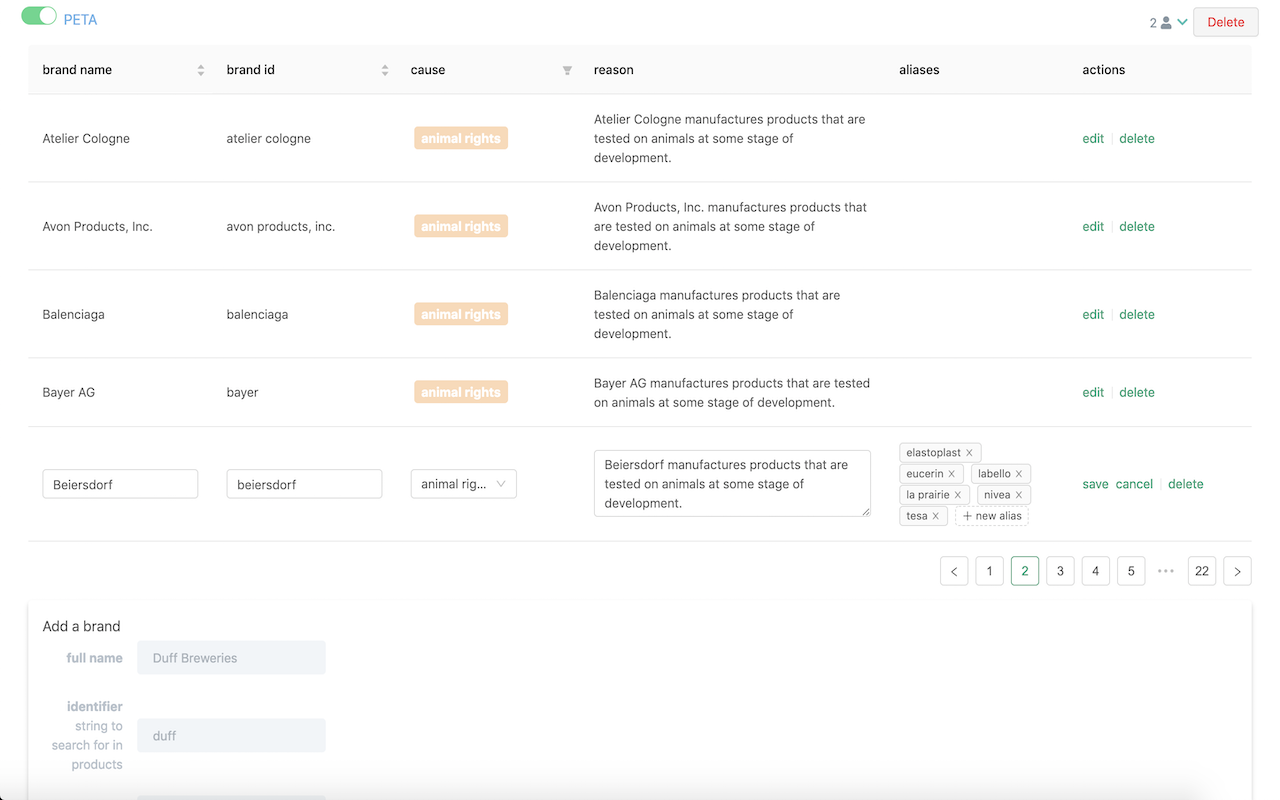Remove the labello alias tag
This screenshot has width=1280, height=800.
coord(1019,474)
